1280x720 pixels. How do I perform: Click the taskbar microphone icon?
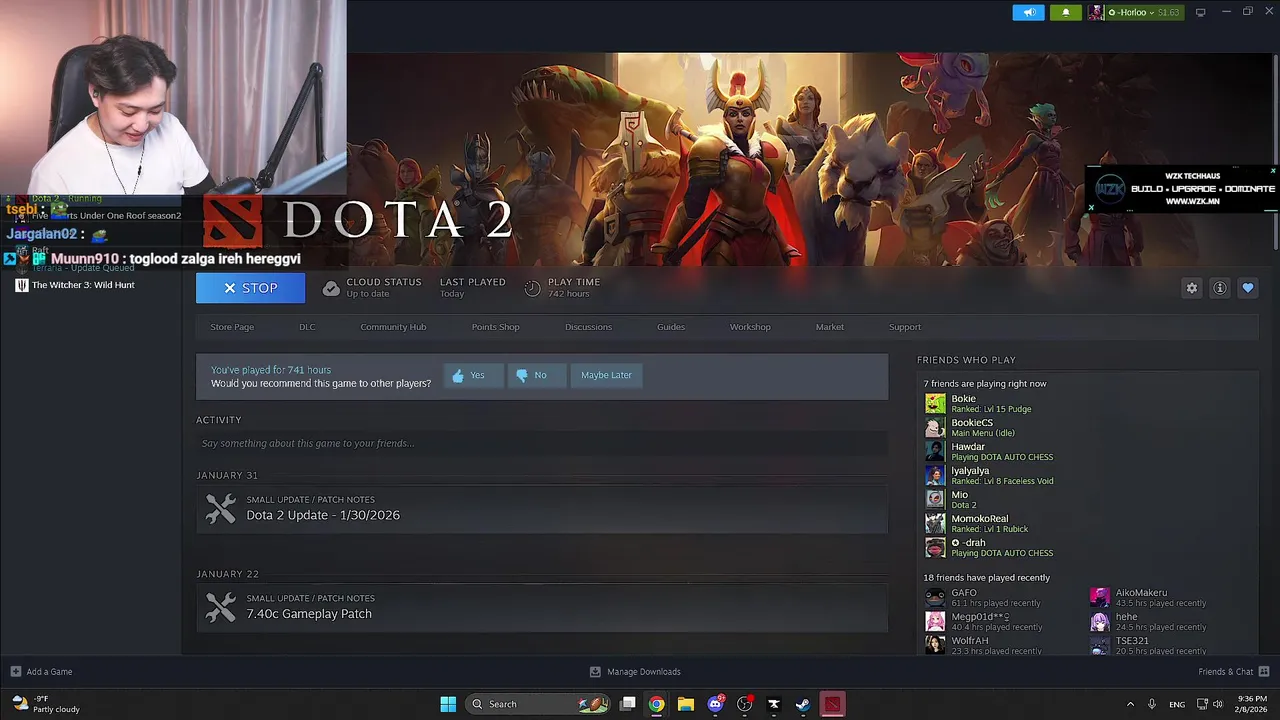tap(1152, 704)
